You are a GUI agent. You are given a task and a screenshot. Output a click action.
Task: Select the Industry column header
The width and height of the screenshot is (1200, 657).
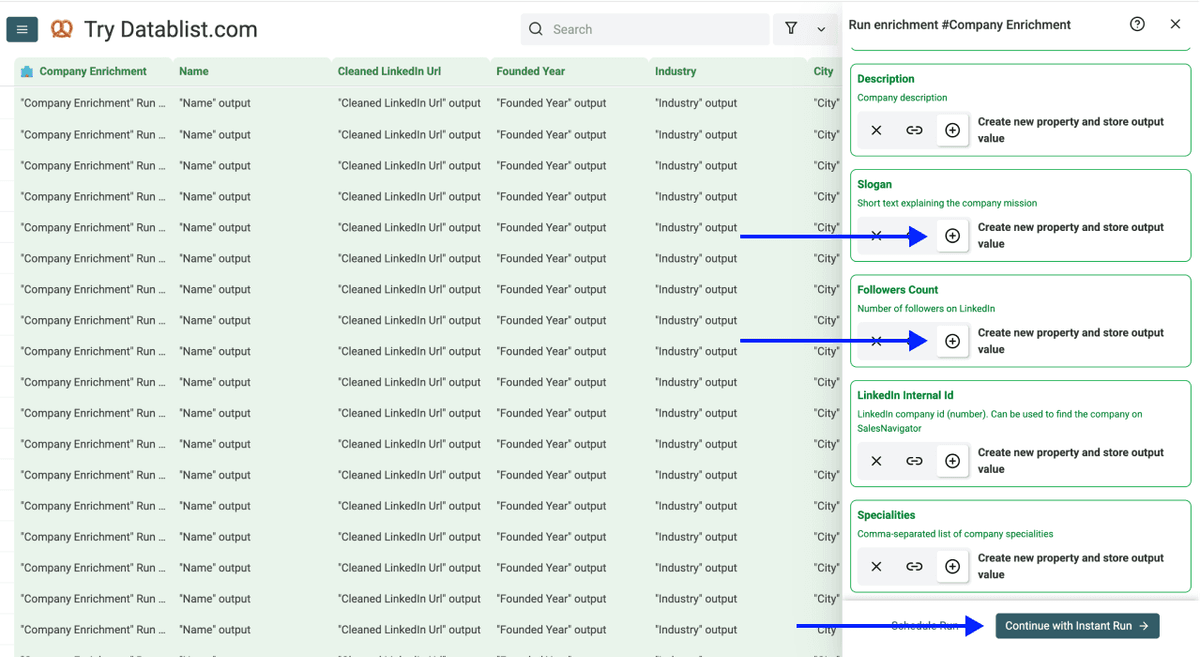pyautogui.click(x=728, y=72)
